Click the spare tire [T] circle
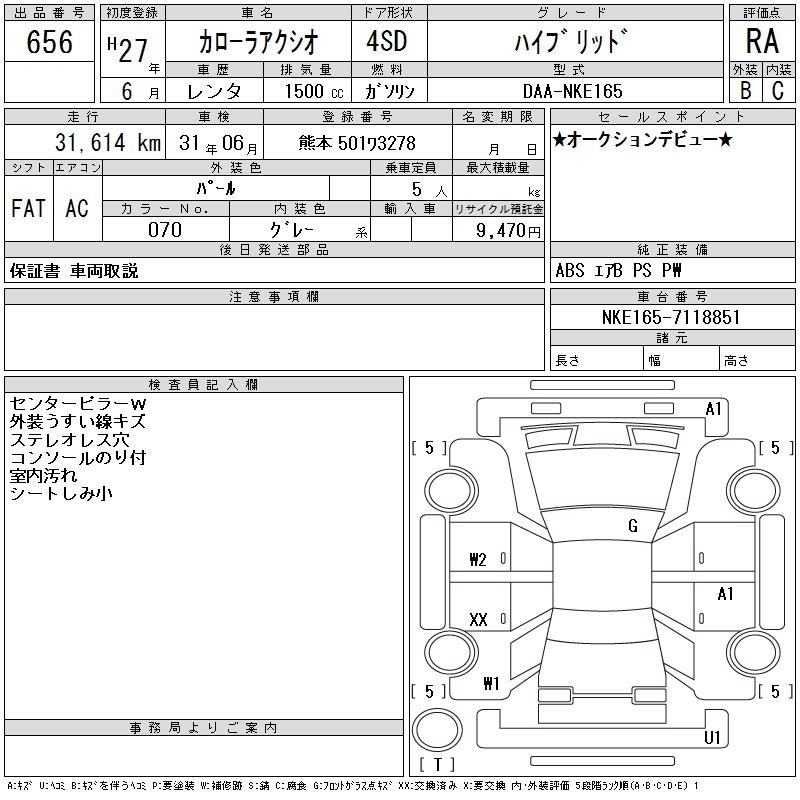The width and height of the screenshot is (800, 800). [437, 730]
